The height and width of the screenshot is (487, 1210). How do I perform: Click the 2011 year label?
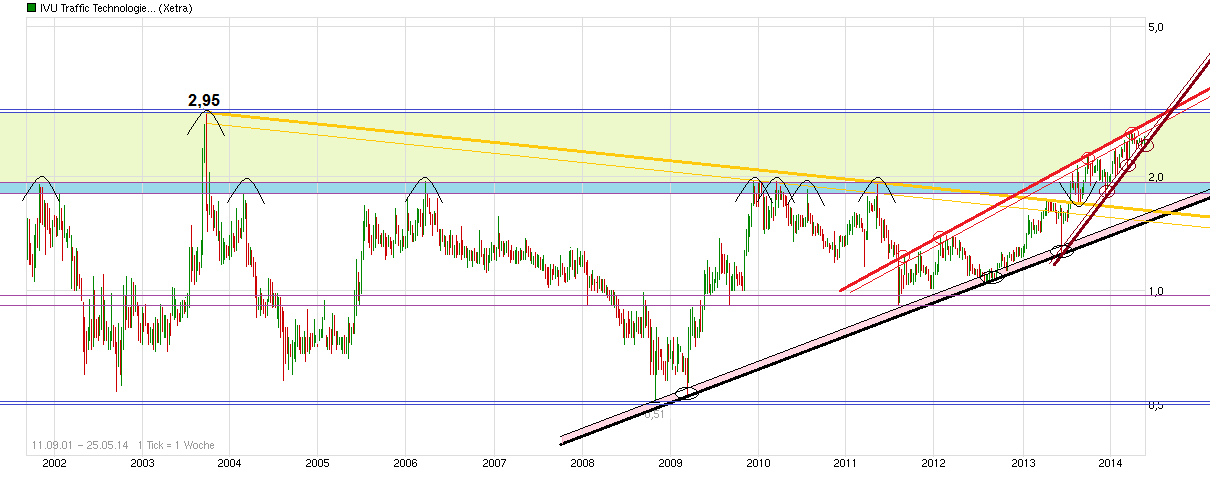coord(846,463)
